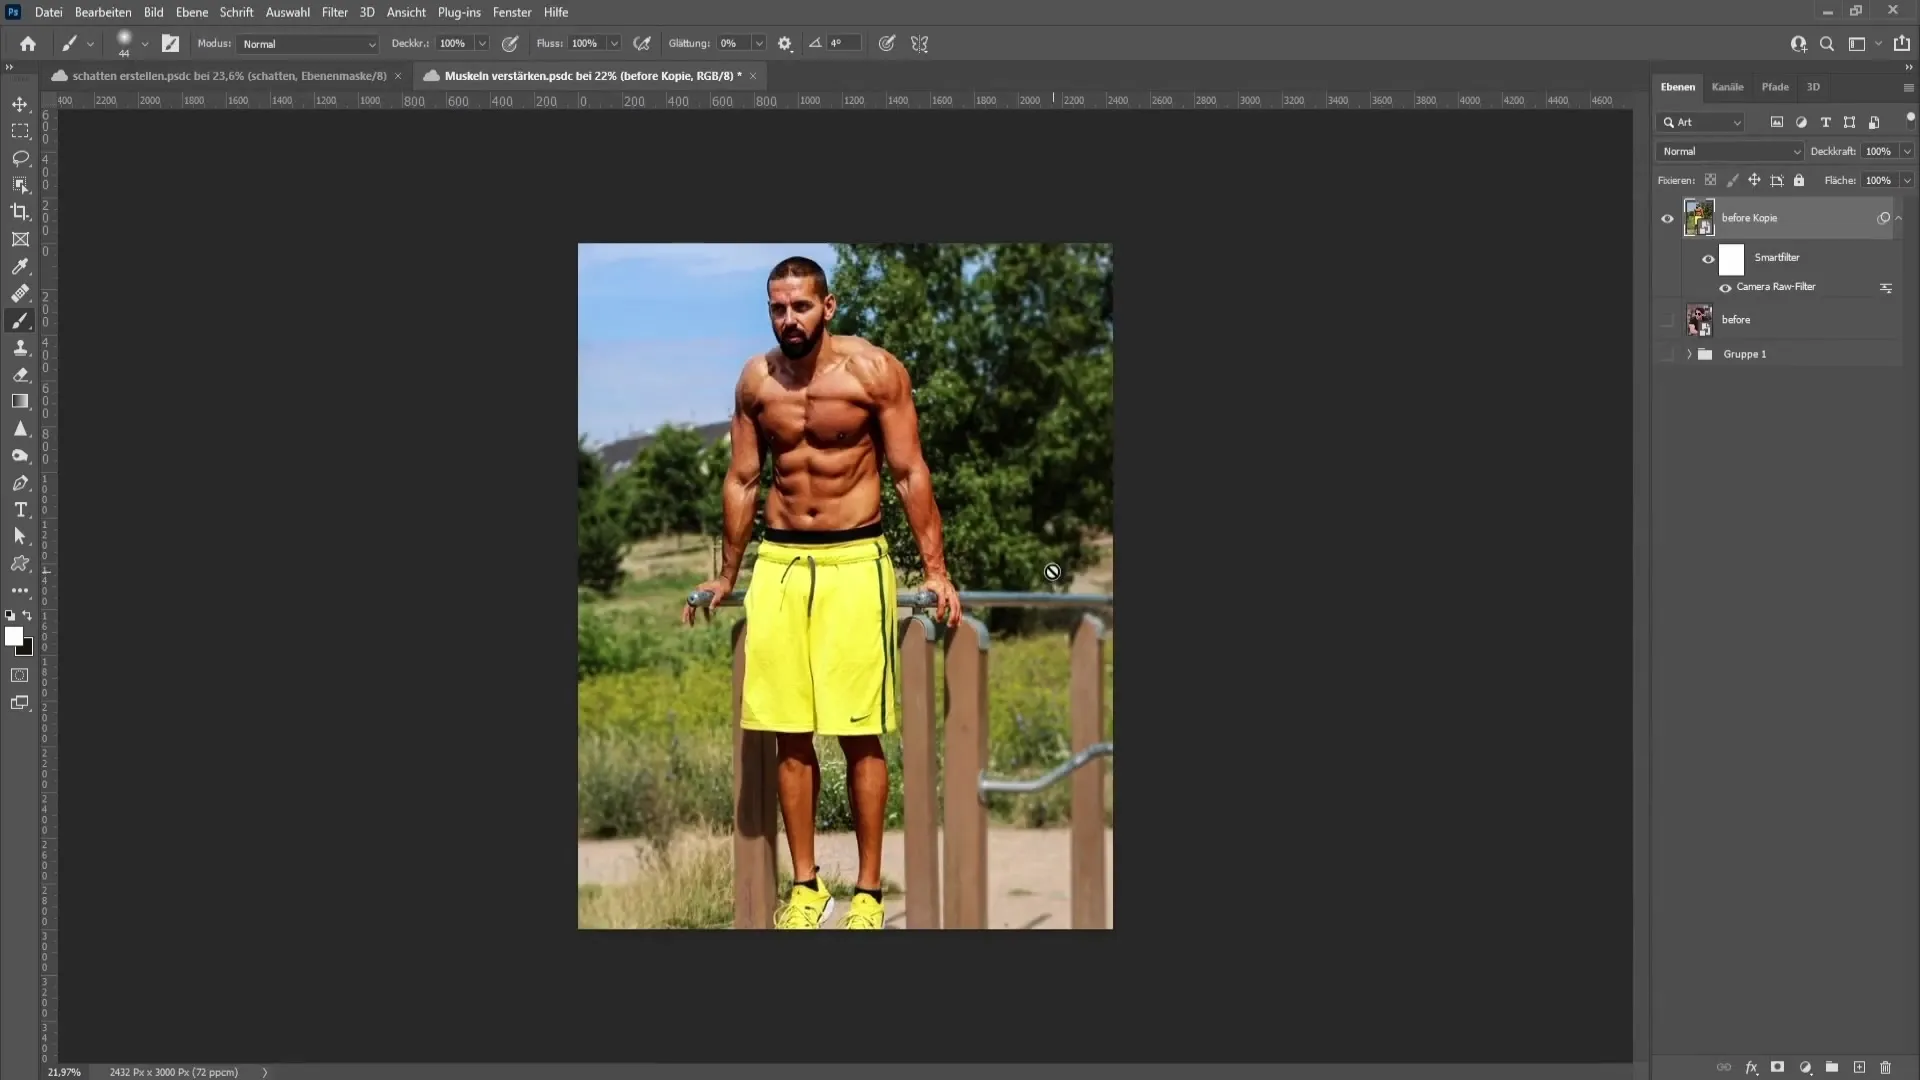Click the Gradient tool icon
Image resolution: width=1920 pixels, height=1080 pixels.
tap(20, 402)
